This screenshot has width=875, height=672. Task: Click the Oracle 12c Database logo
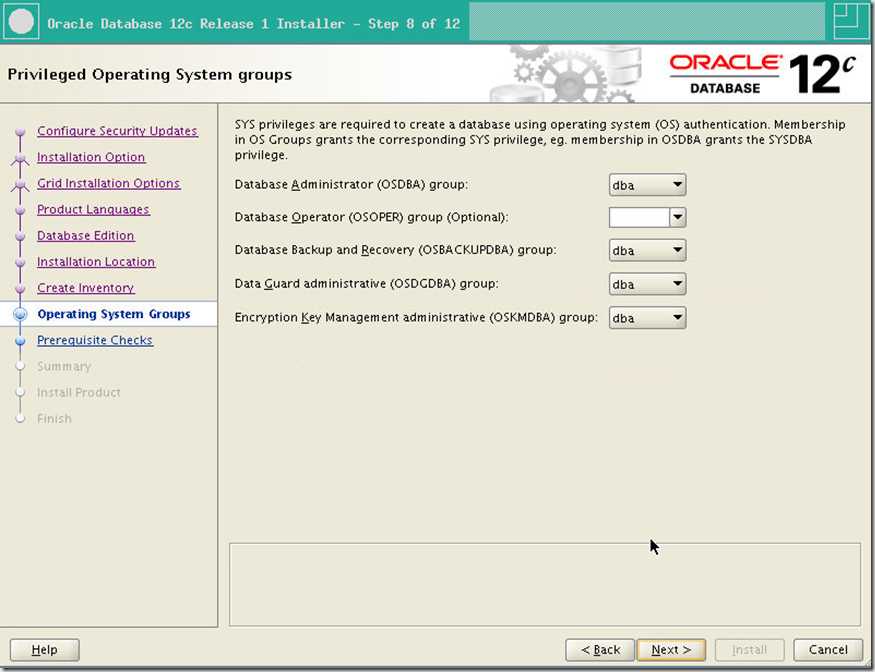pyautogui.click(x=762, y=74)
